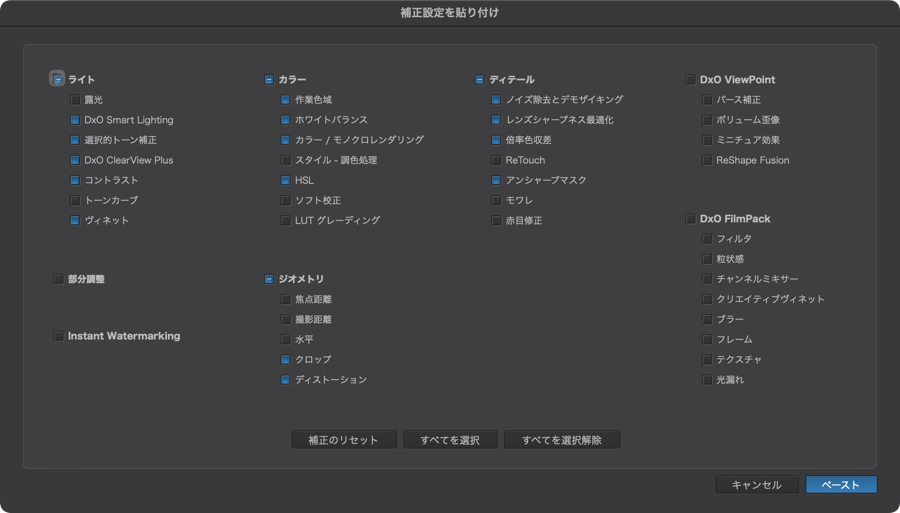Enable チャンネルミキサー checkbox

(x=707, y=279)
